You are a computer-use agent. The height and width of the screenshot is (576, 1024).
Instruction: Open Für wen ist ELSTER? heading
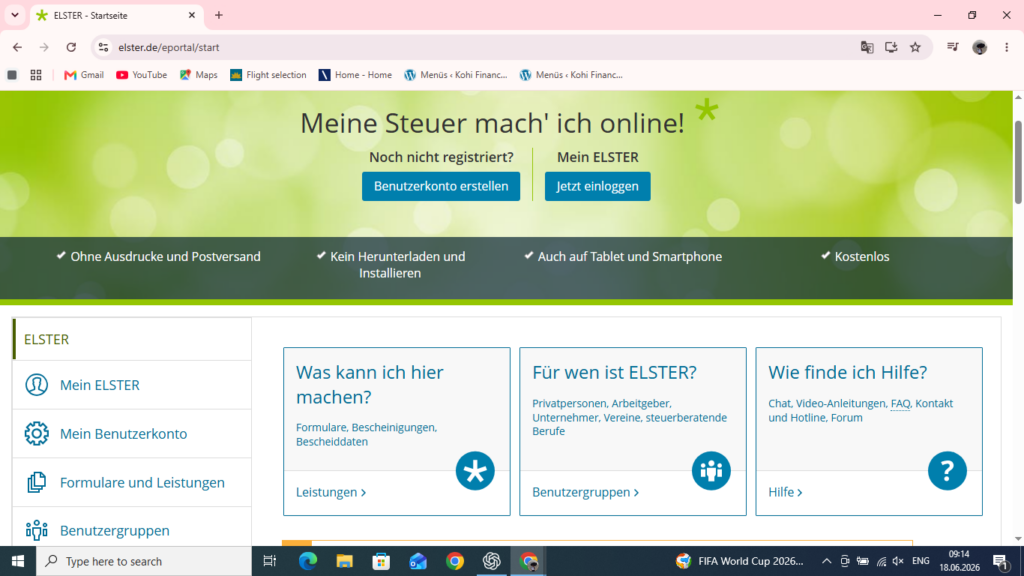[x=614, y=372]
